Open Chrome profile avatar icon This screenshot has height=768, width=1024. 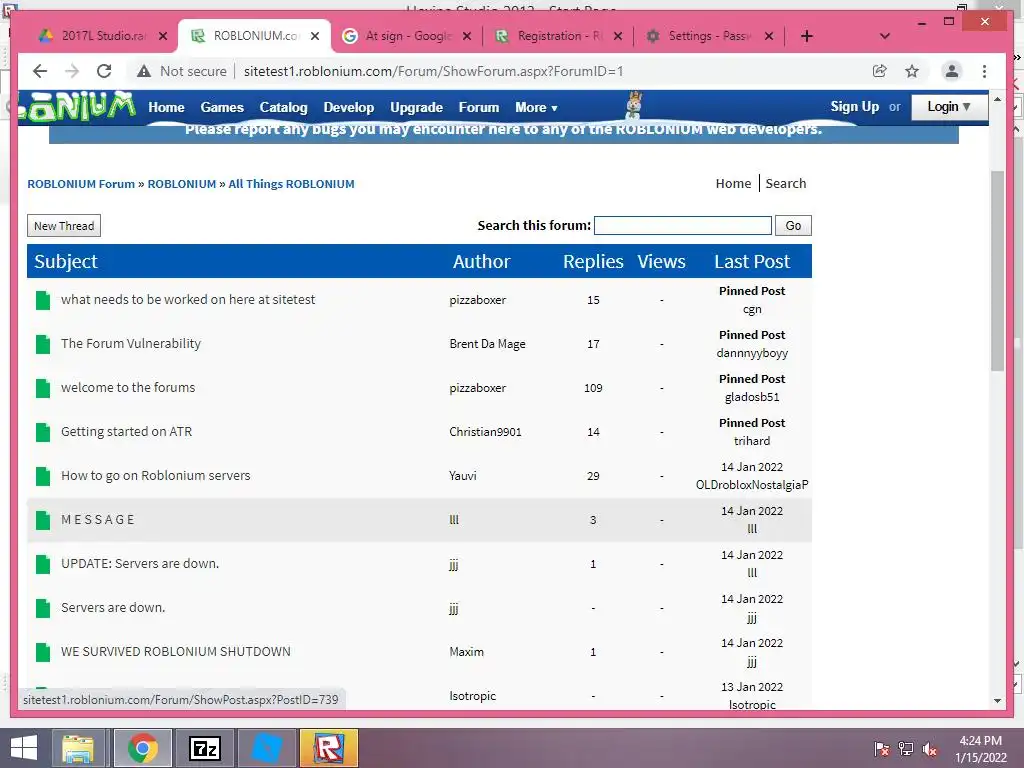click(952, 71)
